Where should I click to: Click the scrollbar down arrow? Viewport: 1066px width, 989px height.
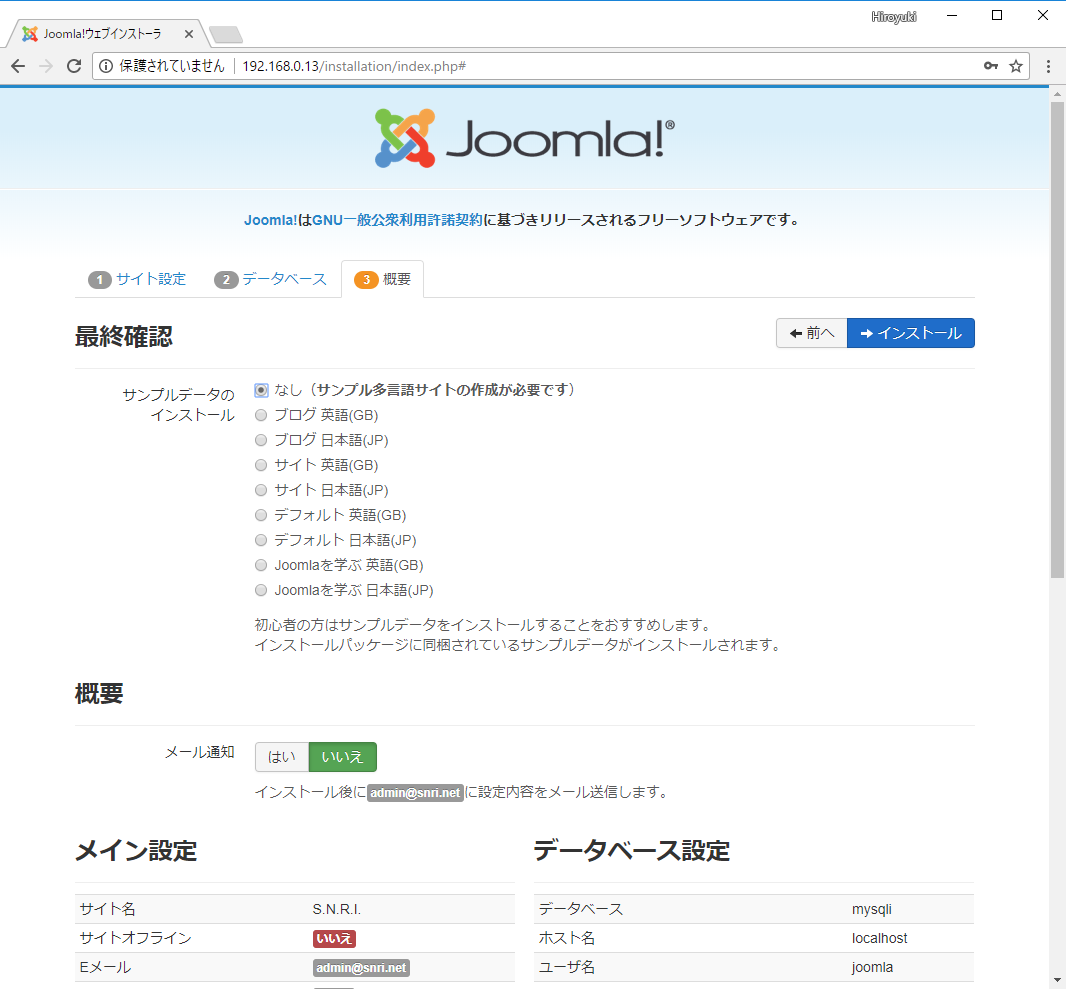click(1057, 981)
